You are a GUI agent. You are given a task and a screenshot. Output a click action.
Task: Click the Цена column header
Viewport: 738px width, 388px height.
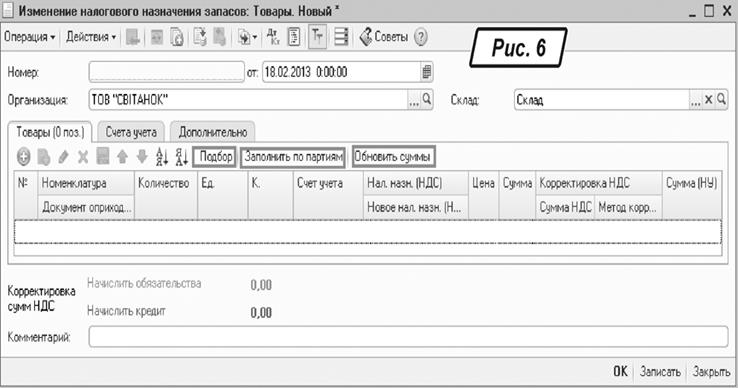[483, 195]
